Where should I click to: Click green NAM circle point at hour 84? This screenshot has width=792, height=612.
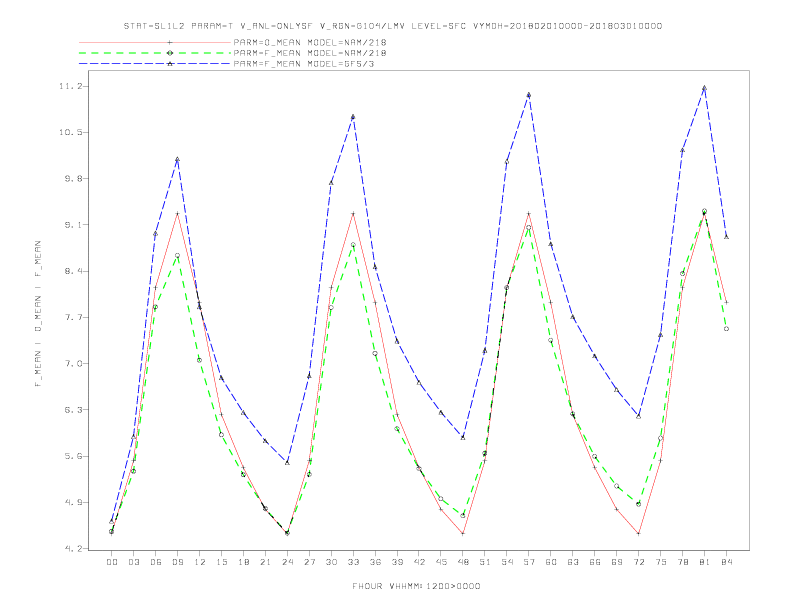pyautogui.click(x=726, y=329)
